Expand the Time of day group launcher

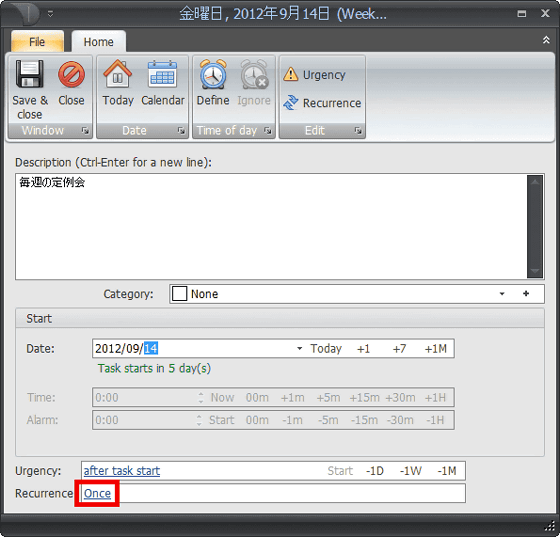(x=268, y=130)
